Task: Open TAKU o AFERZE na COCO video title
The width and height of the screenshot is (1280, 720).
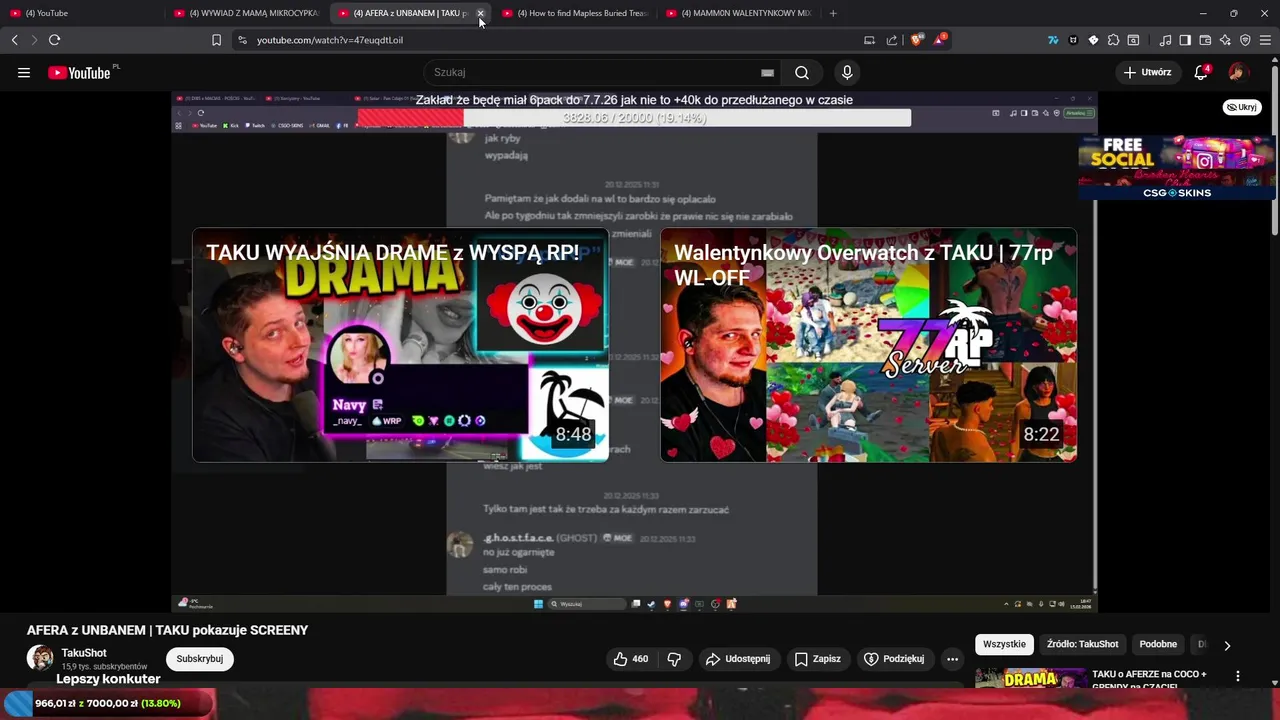Action: pos(1149,679)
